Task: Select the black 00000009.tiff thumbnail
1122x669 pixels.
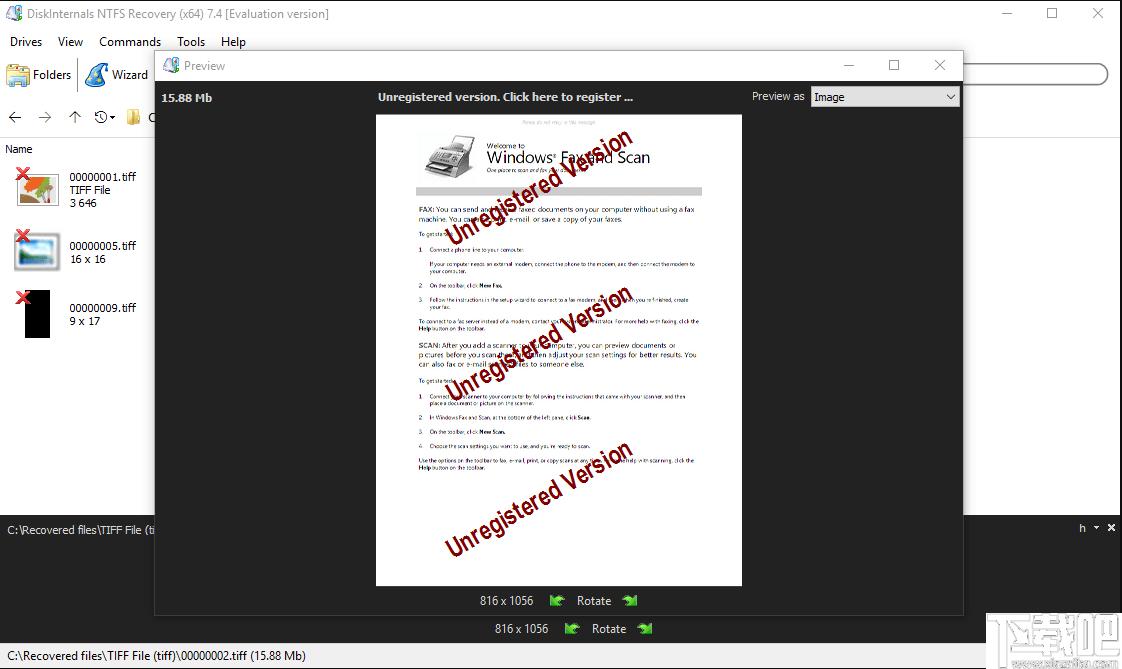Action: pos(36,313)
